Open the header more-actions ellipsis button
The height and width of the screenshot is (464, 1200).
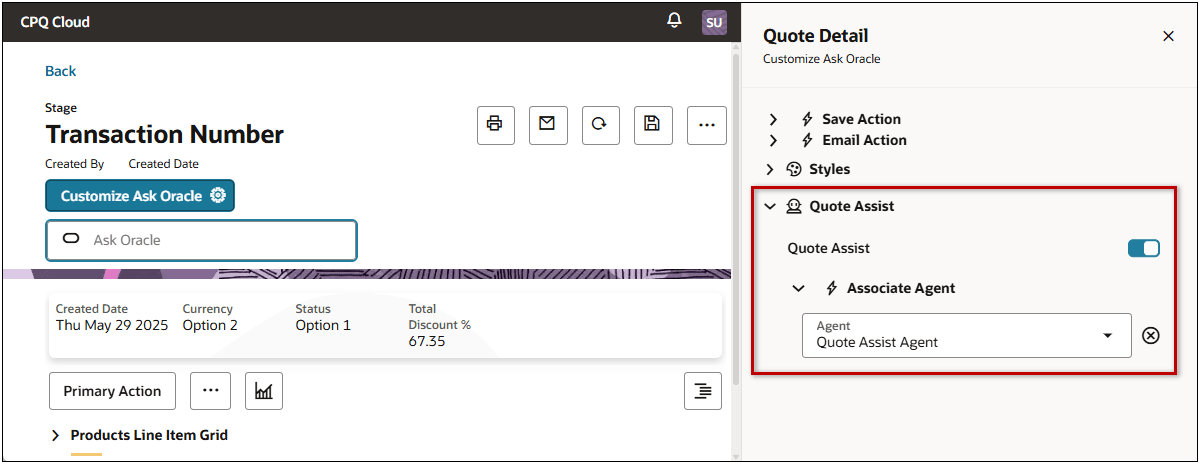[x=707, y=124]
